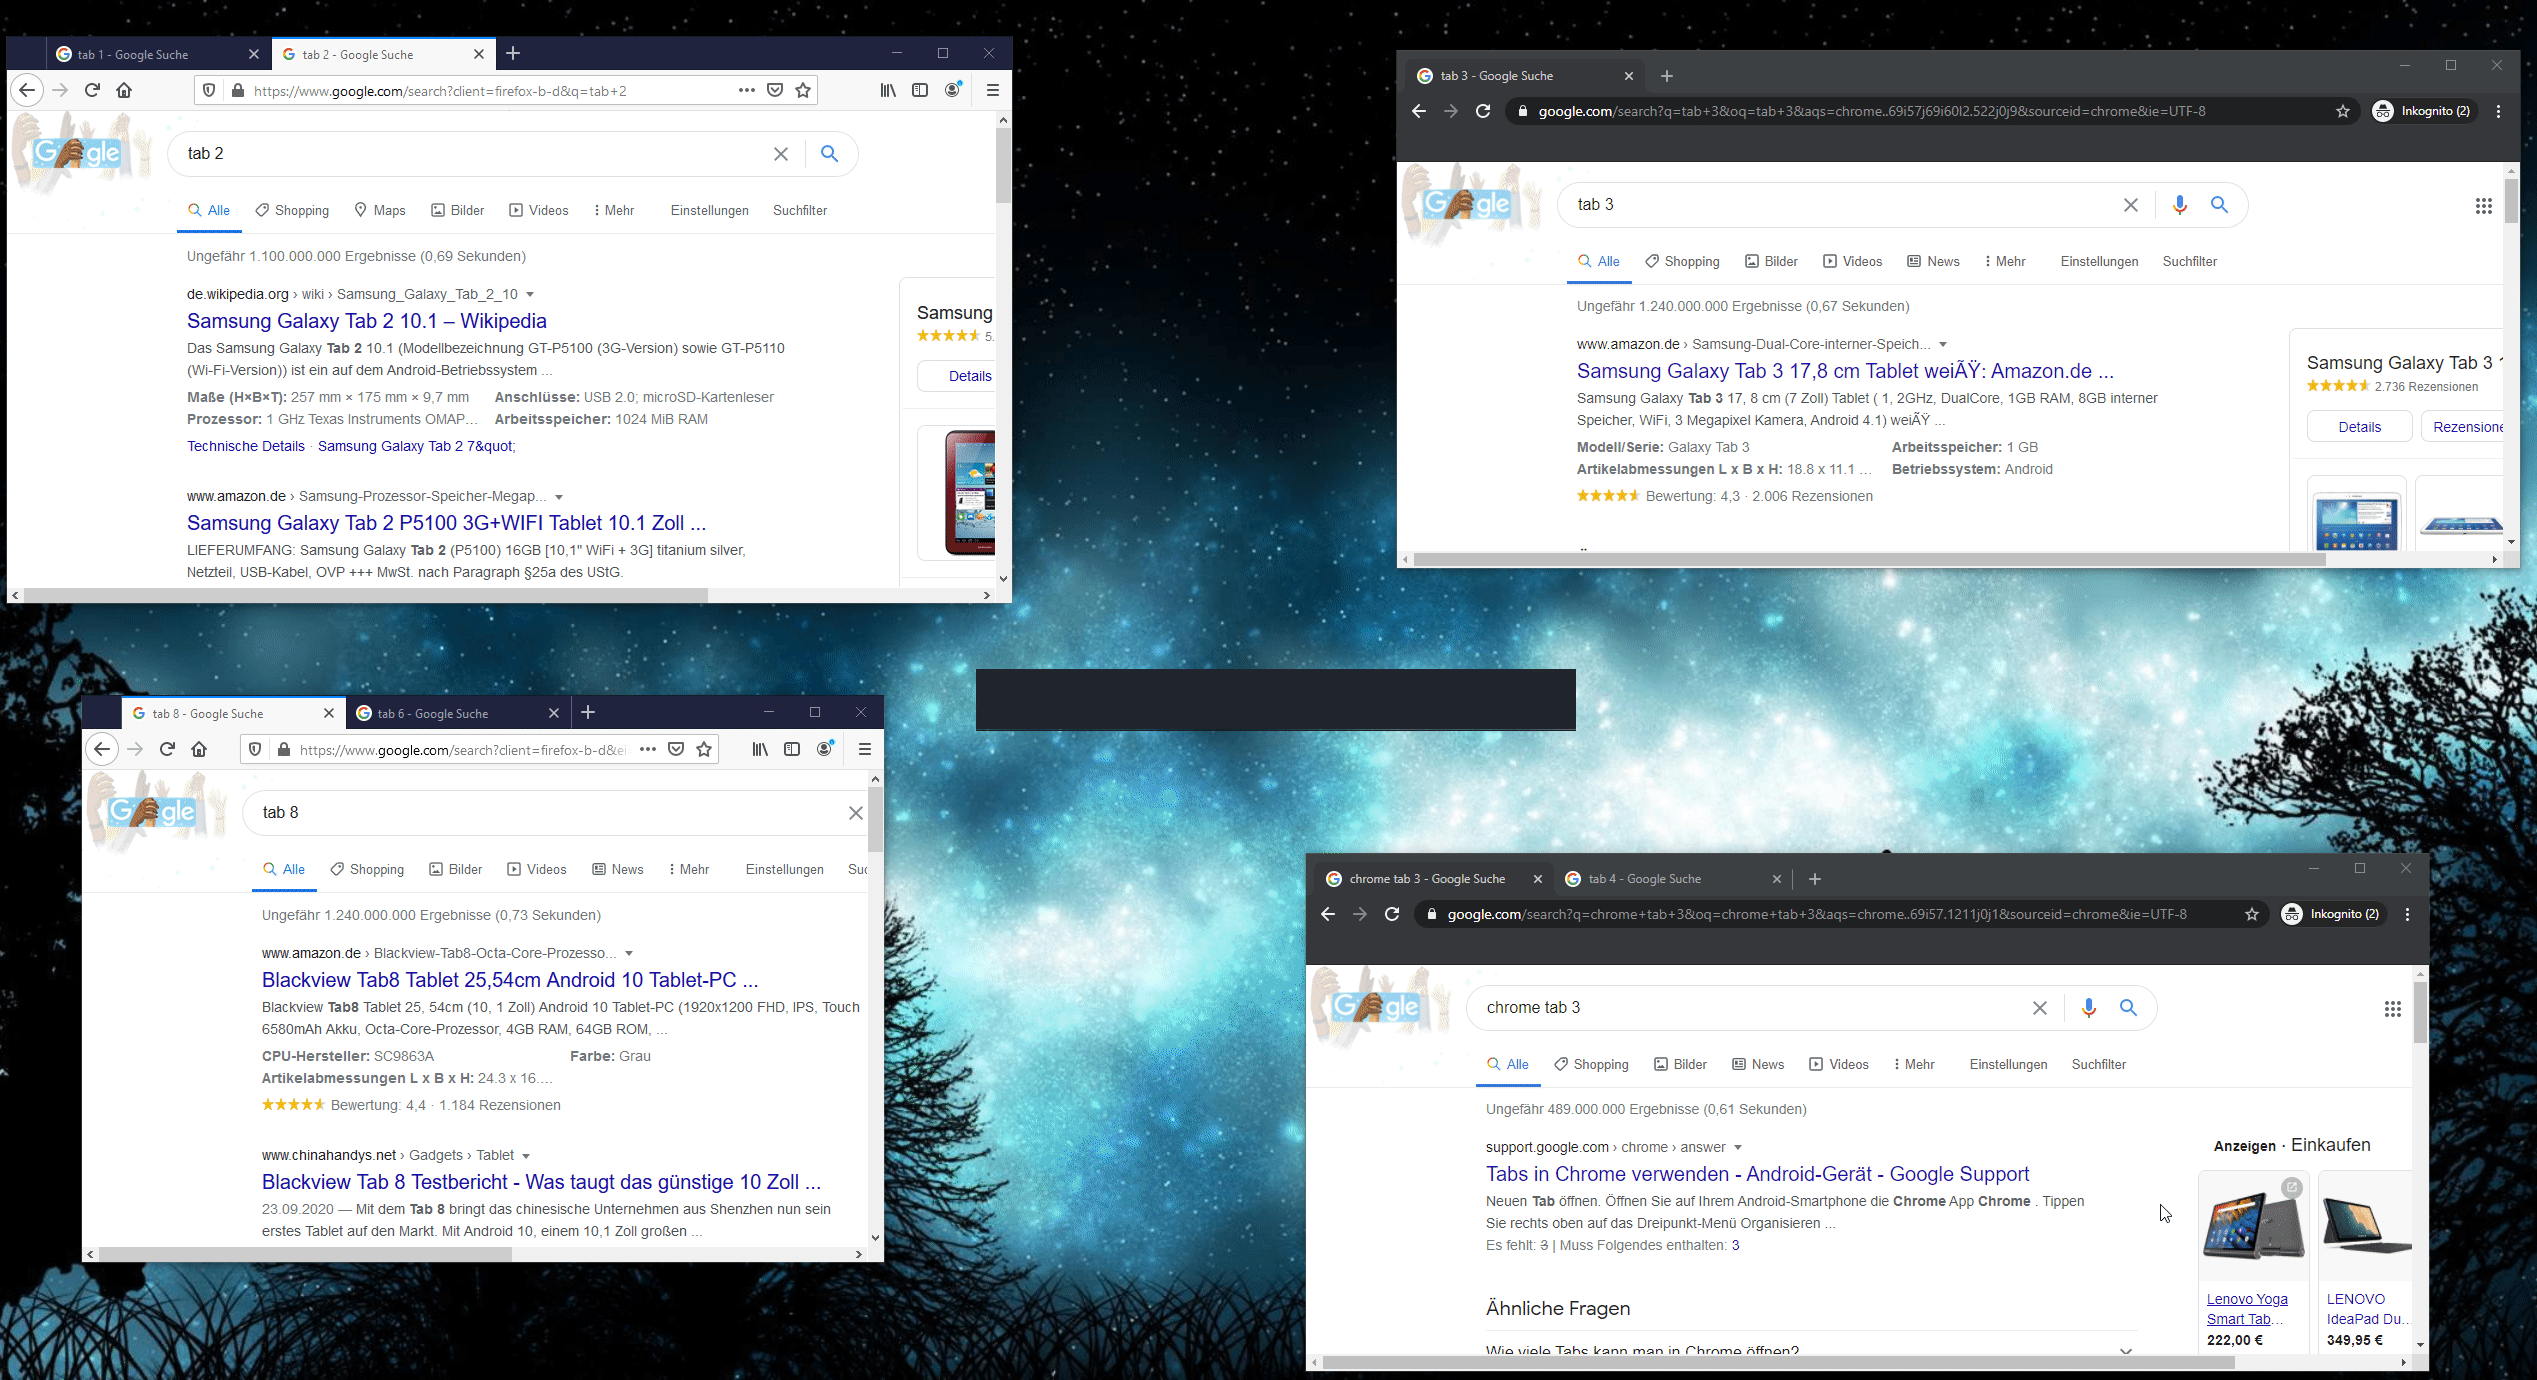2537x1380 pixels.
Task: Click the shield tracking protection icon beside google.com/search?client=firefox-b-d&q=tab+2
Action: [209, 90]
